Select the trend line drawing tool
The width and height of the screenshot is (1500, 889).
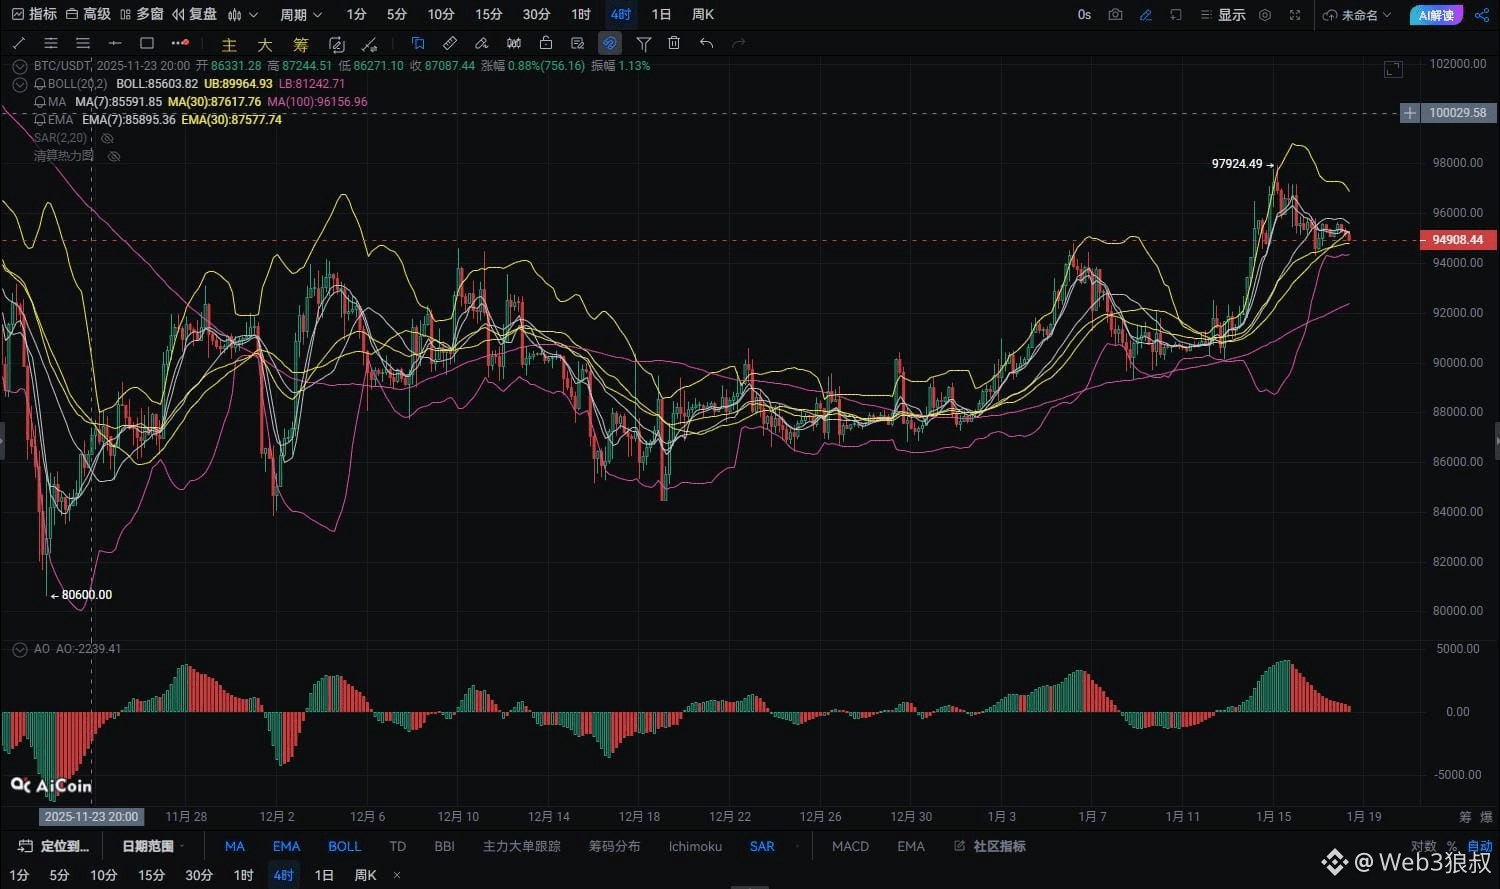pyautogui.click(x=19, y=43)
